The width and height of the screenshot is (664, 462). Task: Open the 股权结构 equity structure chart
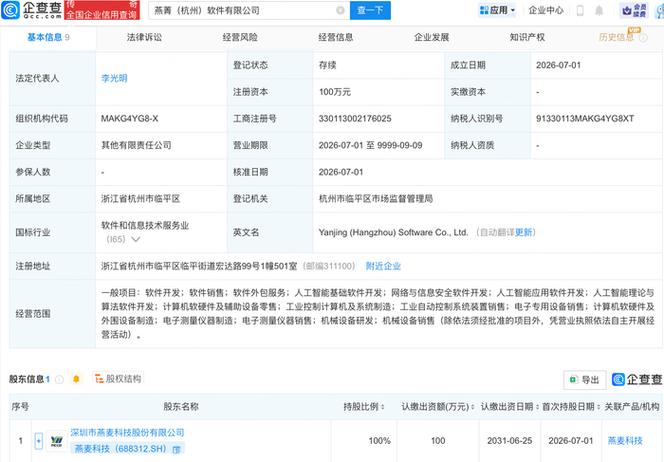coord(118,379)
